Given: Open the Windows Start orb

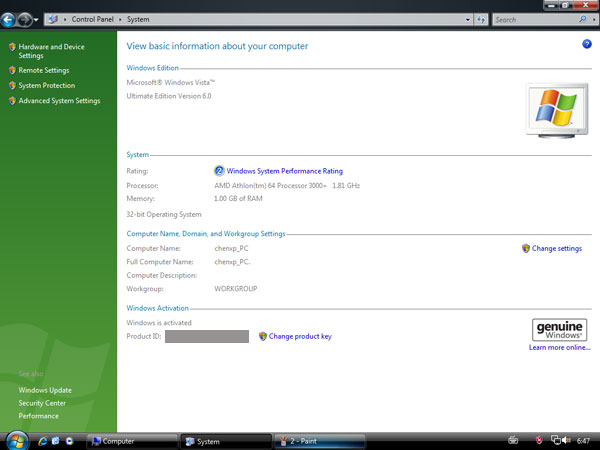Looking at the screenshot, I should pyautogui.click(x=17, y=440).
